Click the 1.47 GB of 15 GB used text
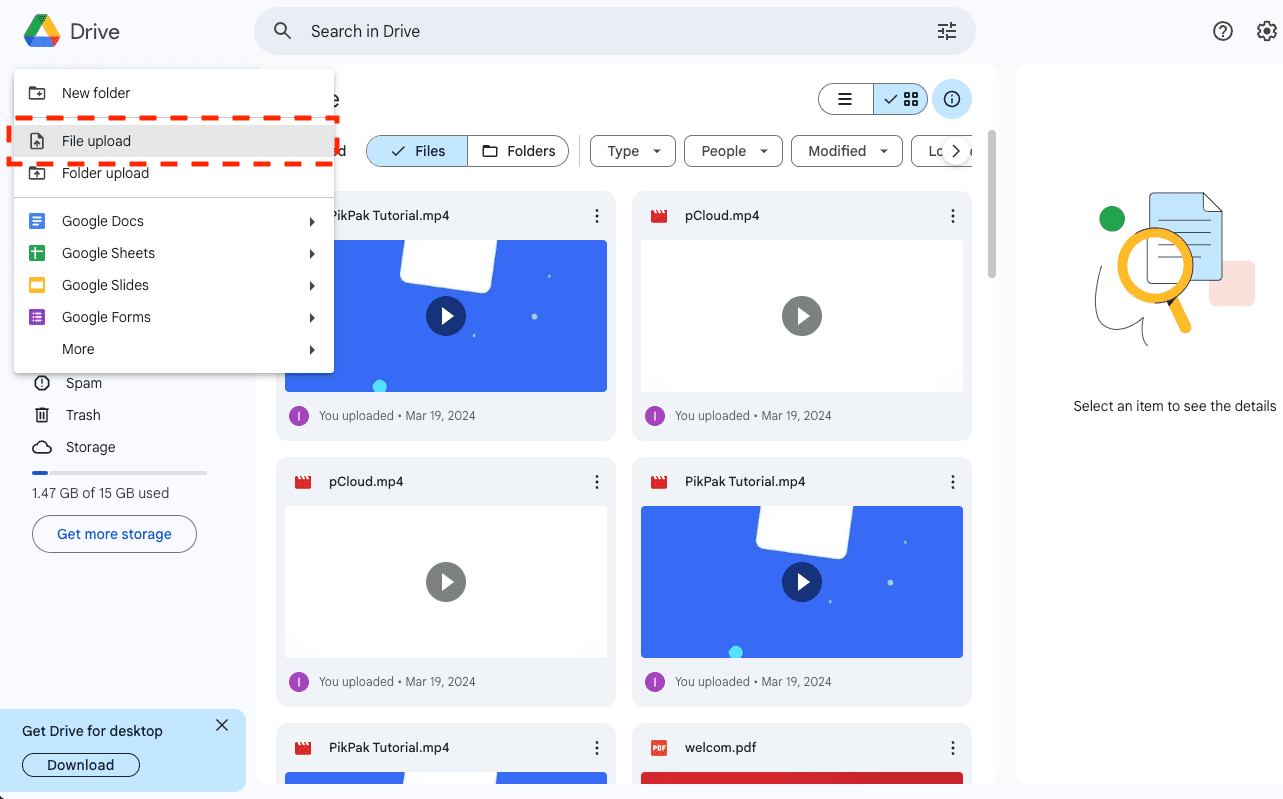The width and height of the screenshot is (1283, 799). tap(100, 493)
